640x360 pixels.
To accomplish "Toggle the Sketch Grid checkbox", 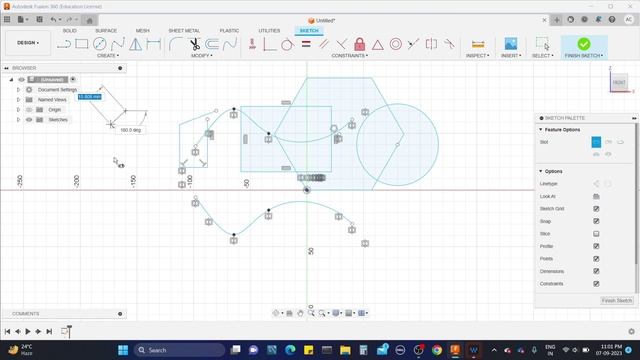I will (596, 209).
